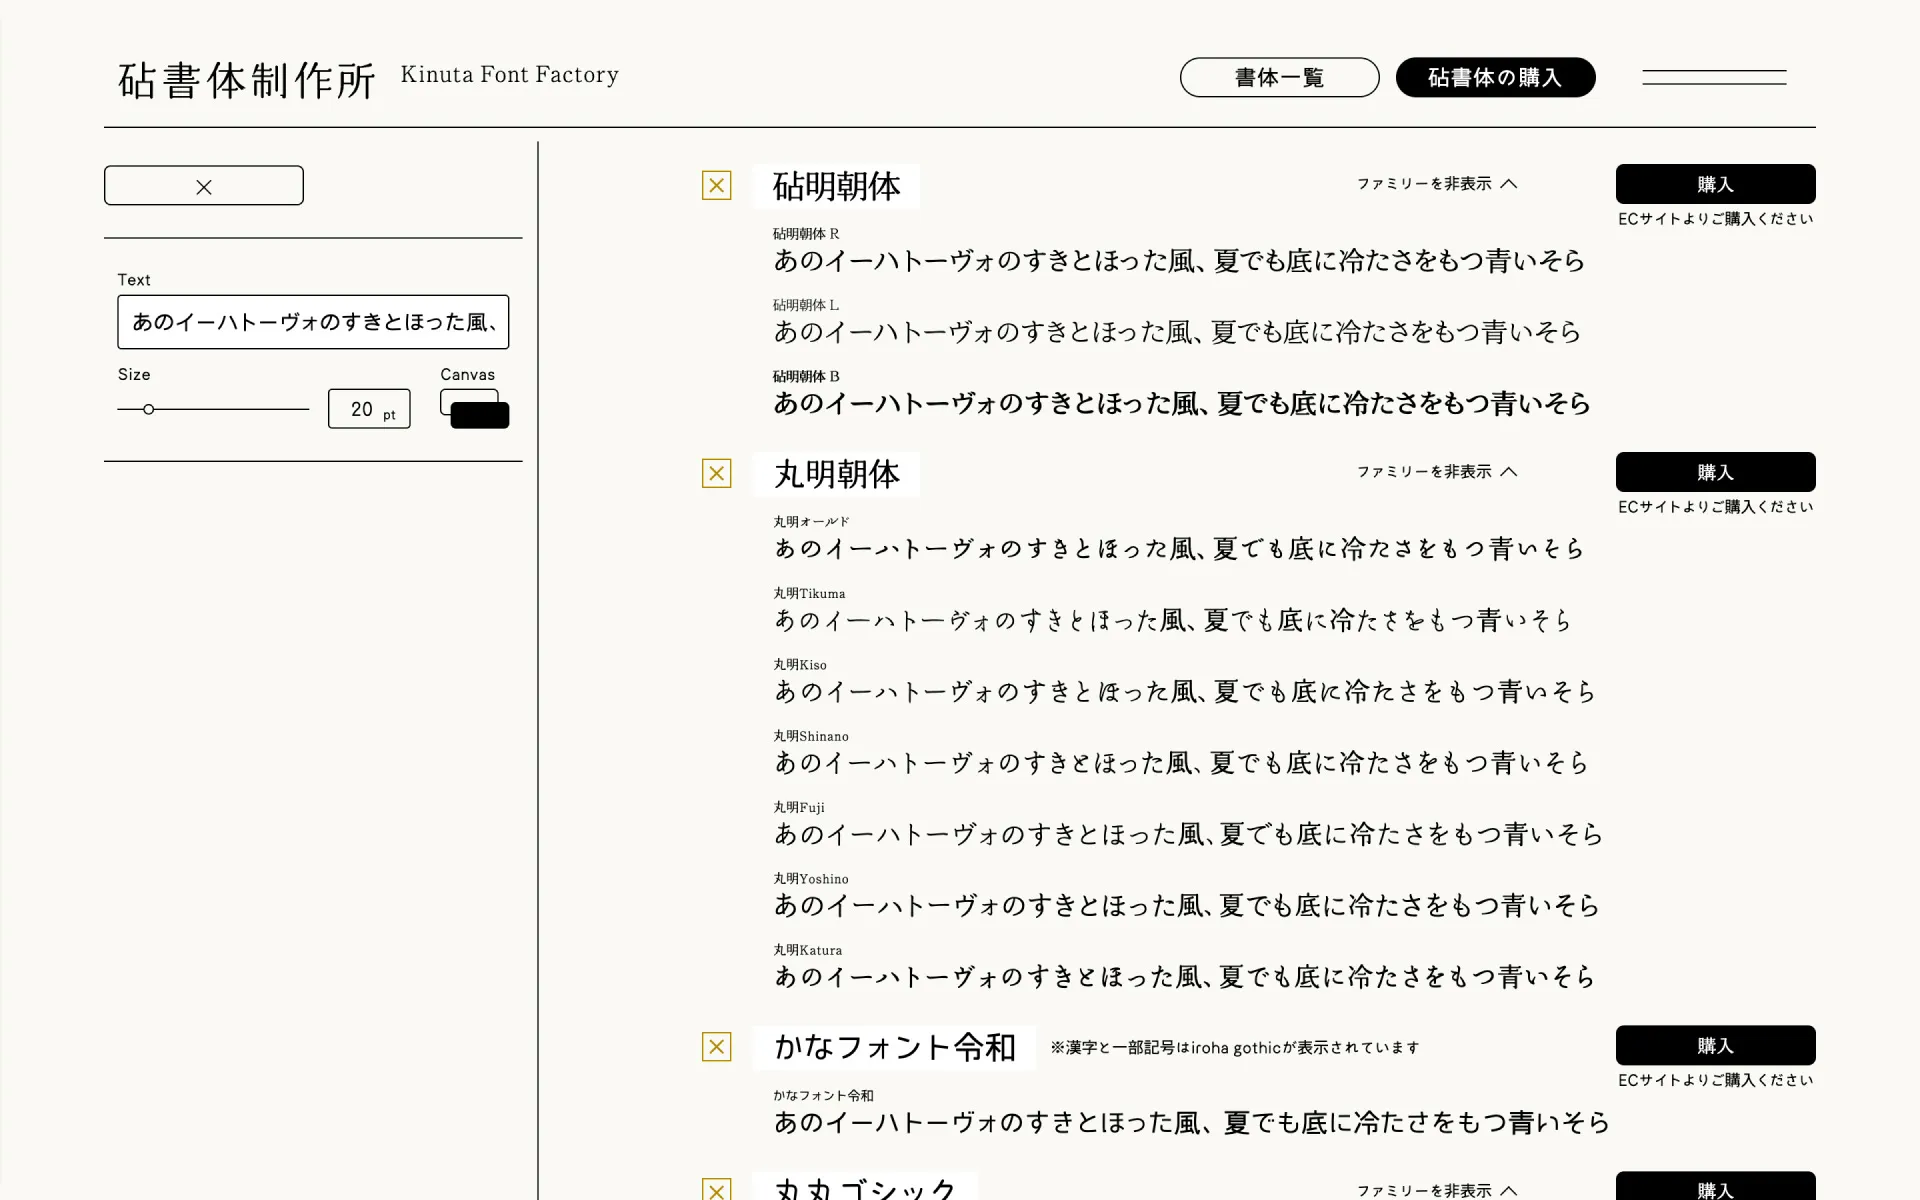The image size is (1920, 1200).
Task: Click the Size slider handle
Action: click(x=148, y=409)
